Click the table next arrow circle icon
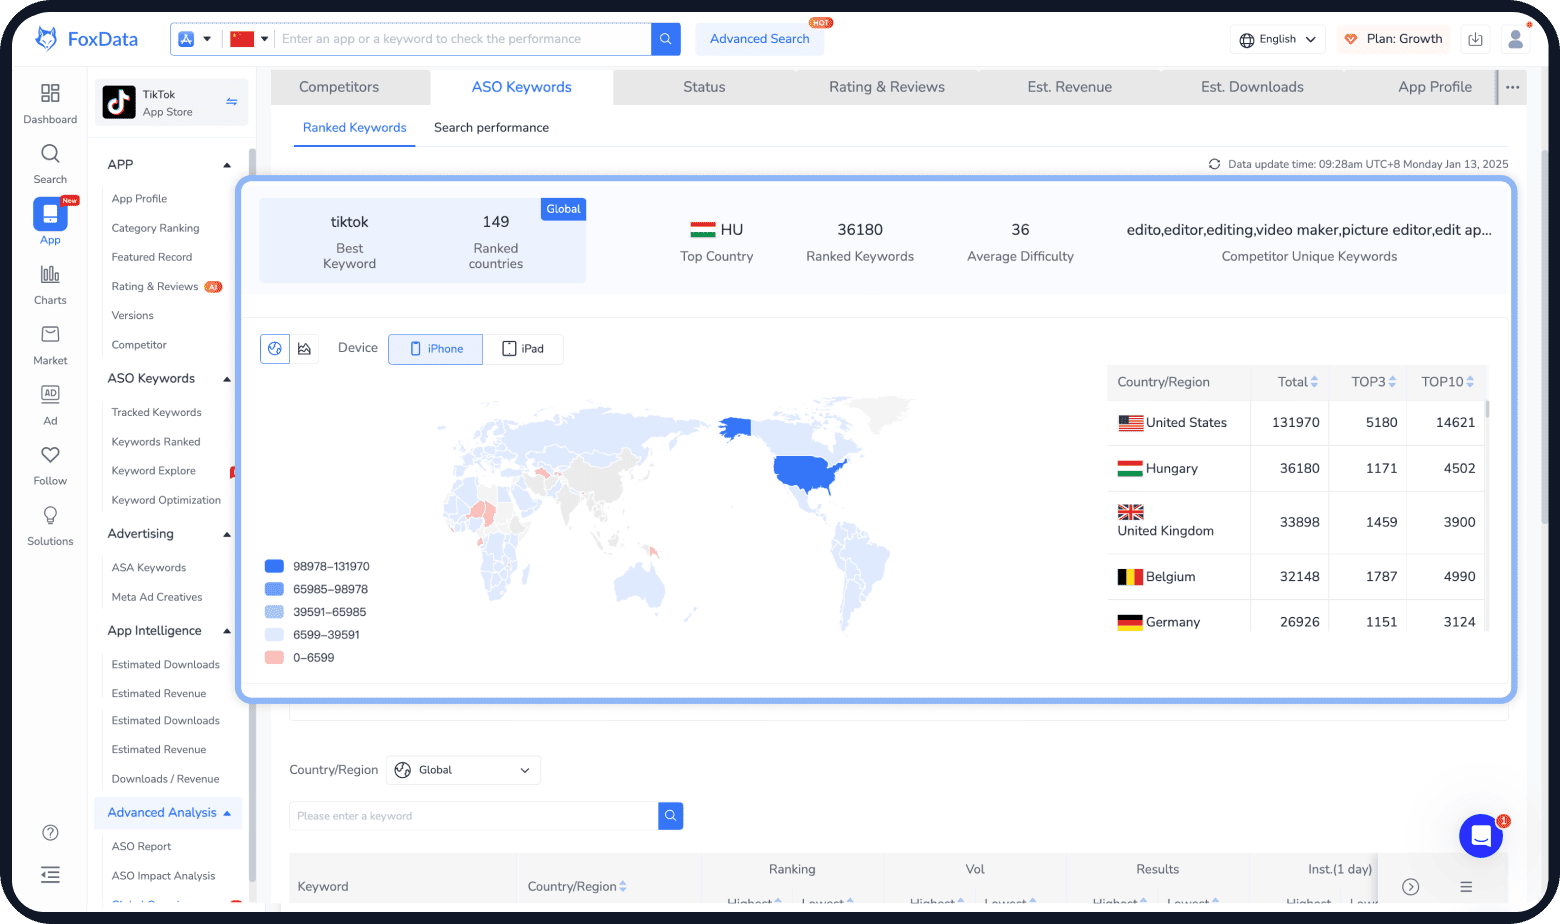The height and width of the screenshot is (924, 1560). 1411,887
